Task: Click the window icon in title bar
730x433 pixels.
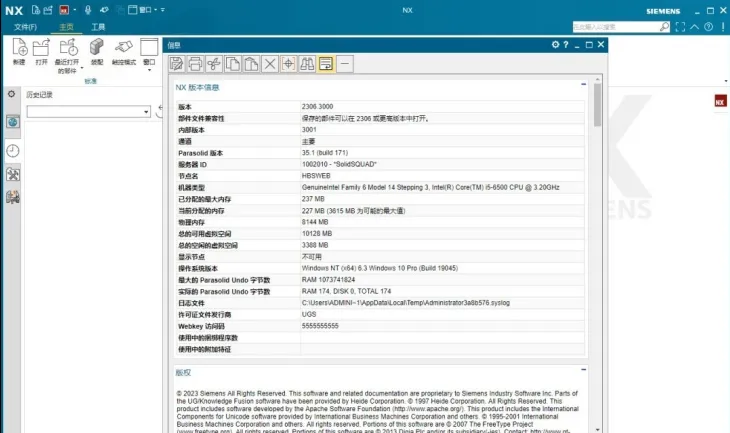Action: pyautogui.click(x=133, y=10)
